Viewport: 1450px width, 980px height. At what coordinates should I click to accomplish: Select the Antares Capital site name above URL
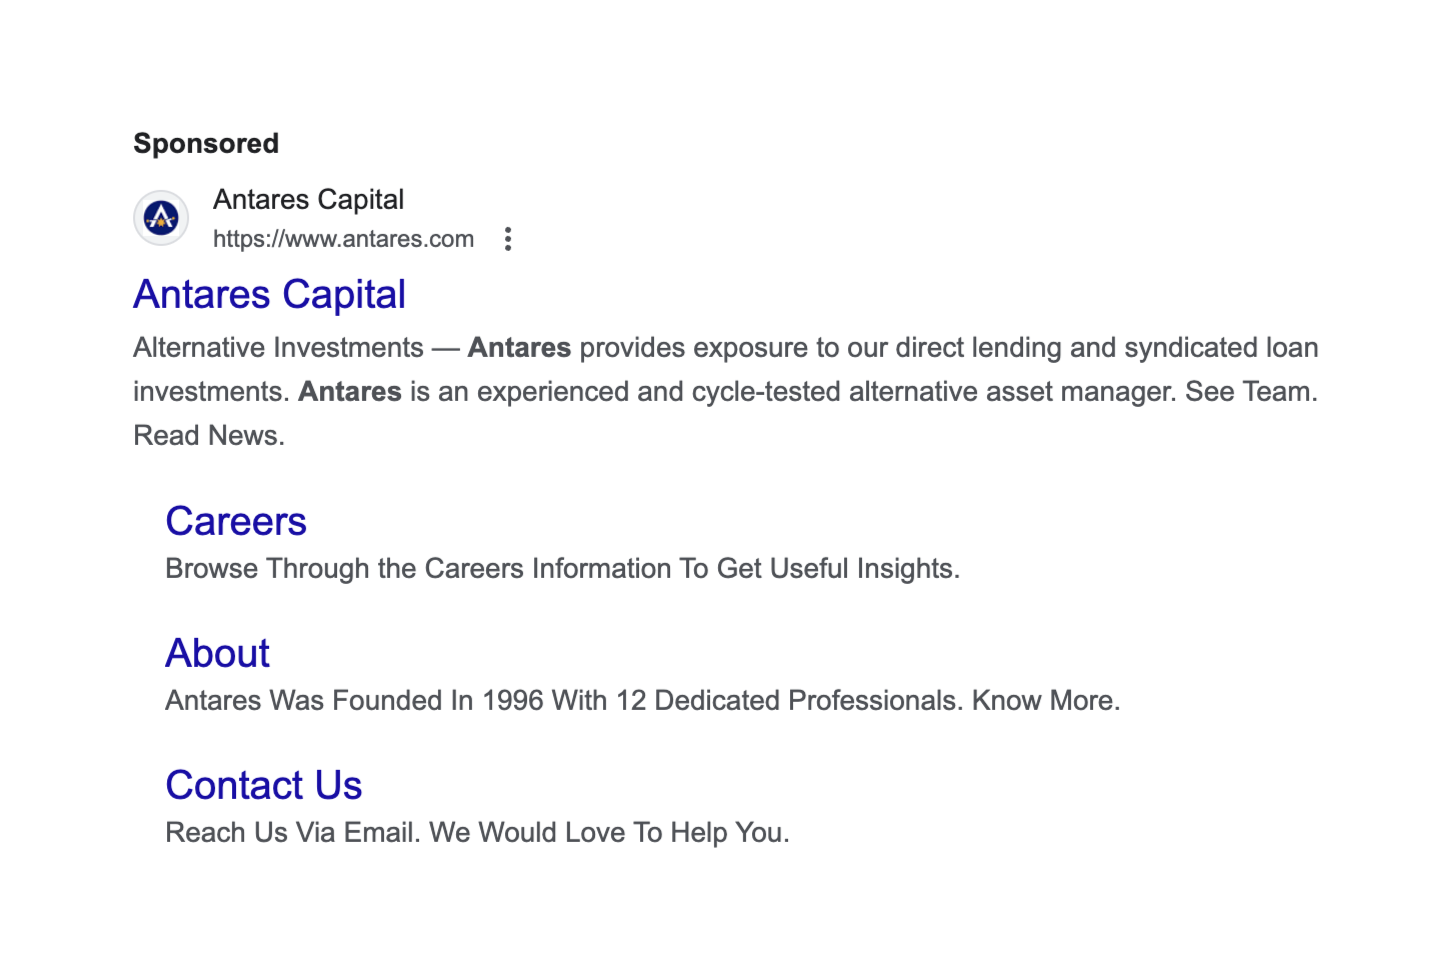[x=308, y=199]
